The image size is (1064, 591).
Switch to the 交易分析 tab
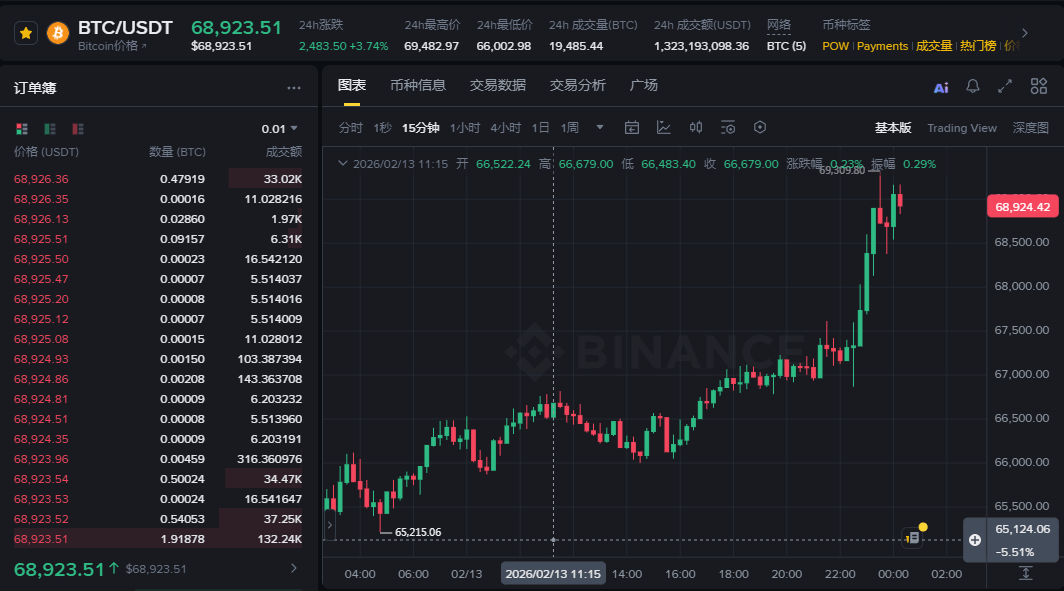pyautogui.click(x=577, y=85)
